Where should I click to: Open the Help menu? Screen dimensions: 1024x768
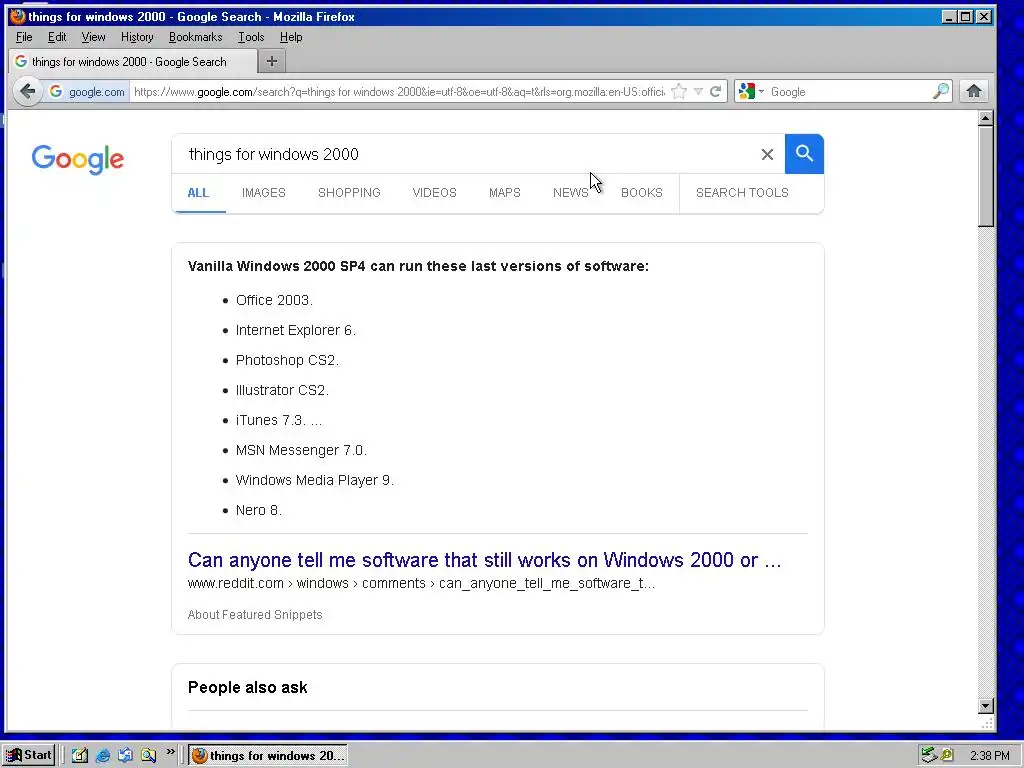(291, 37)
